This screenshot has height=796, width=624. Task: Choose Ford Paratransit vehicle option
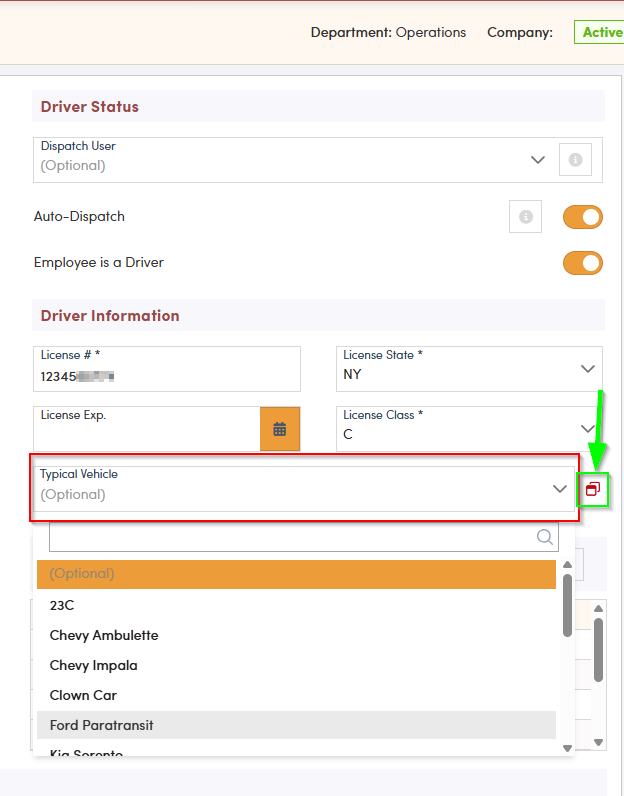pos(102,725)
